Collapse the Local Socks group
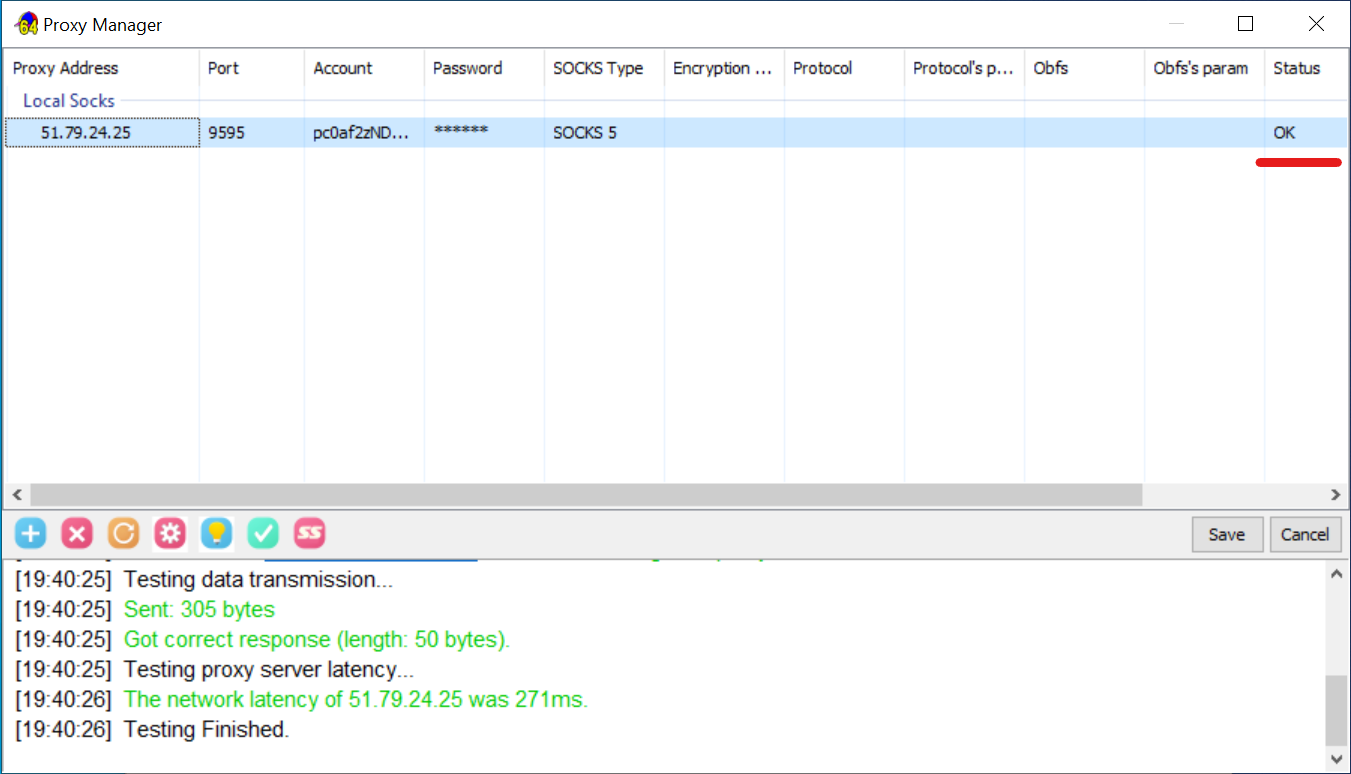Image resolution: width=1351 pixels, height=774 pixels. pos(69,101)
